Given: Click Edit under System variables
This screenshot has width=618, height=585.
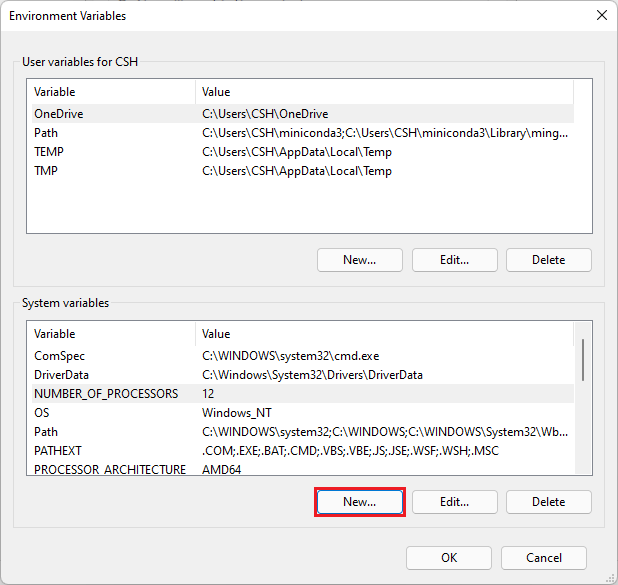Looking at the screenshot, I should point(454,502).
